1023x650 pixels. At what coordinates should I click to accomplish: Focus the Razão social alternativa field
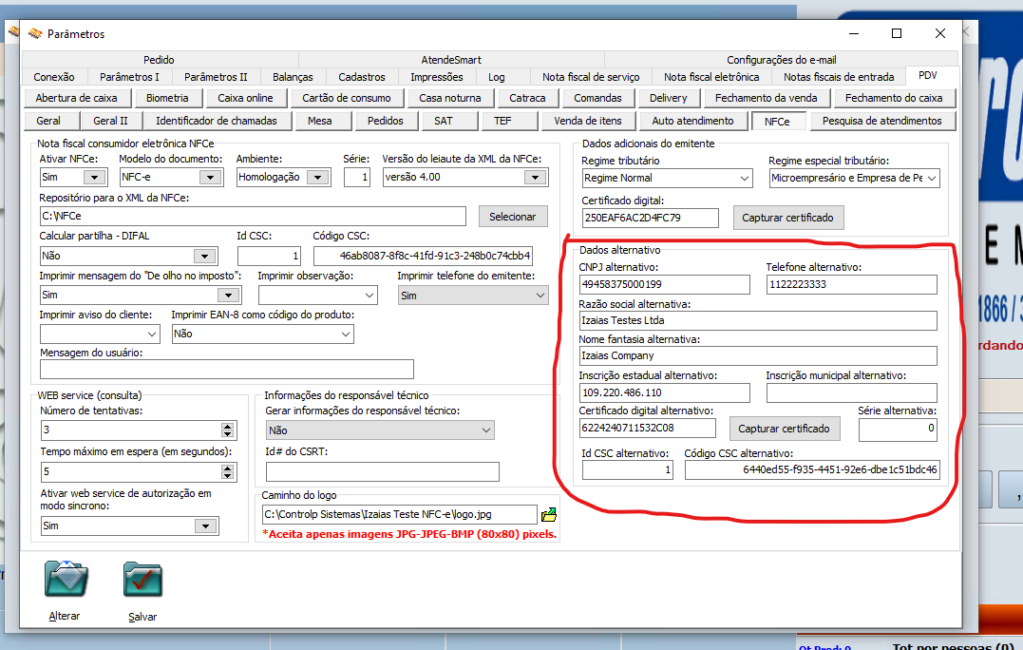(758, 320)
